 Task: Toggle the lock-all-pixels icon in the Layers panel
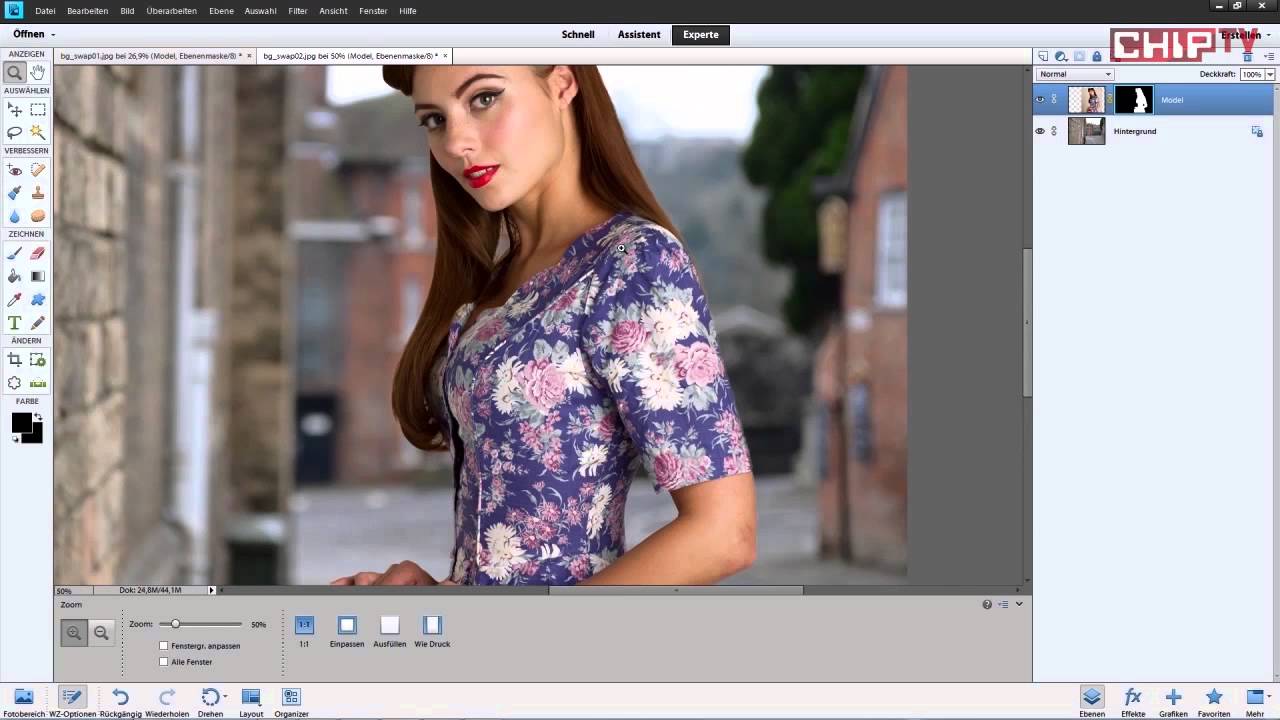coord(1097,57)
